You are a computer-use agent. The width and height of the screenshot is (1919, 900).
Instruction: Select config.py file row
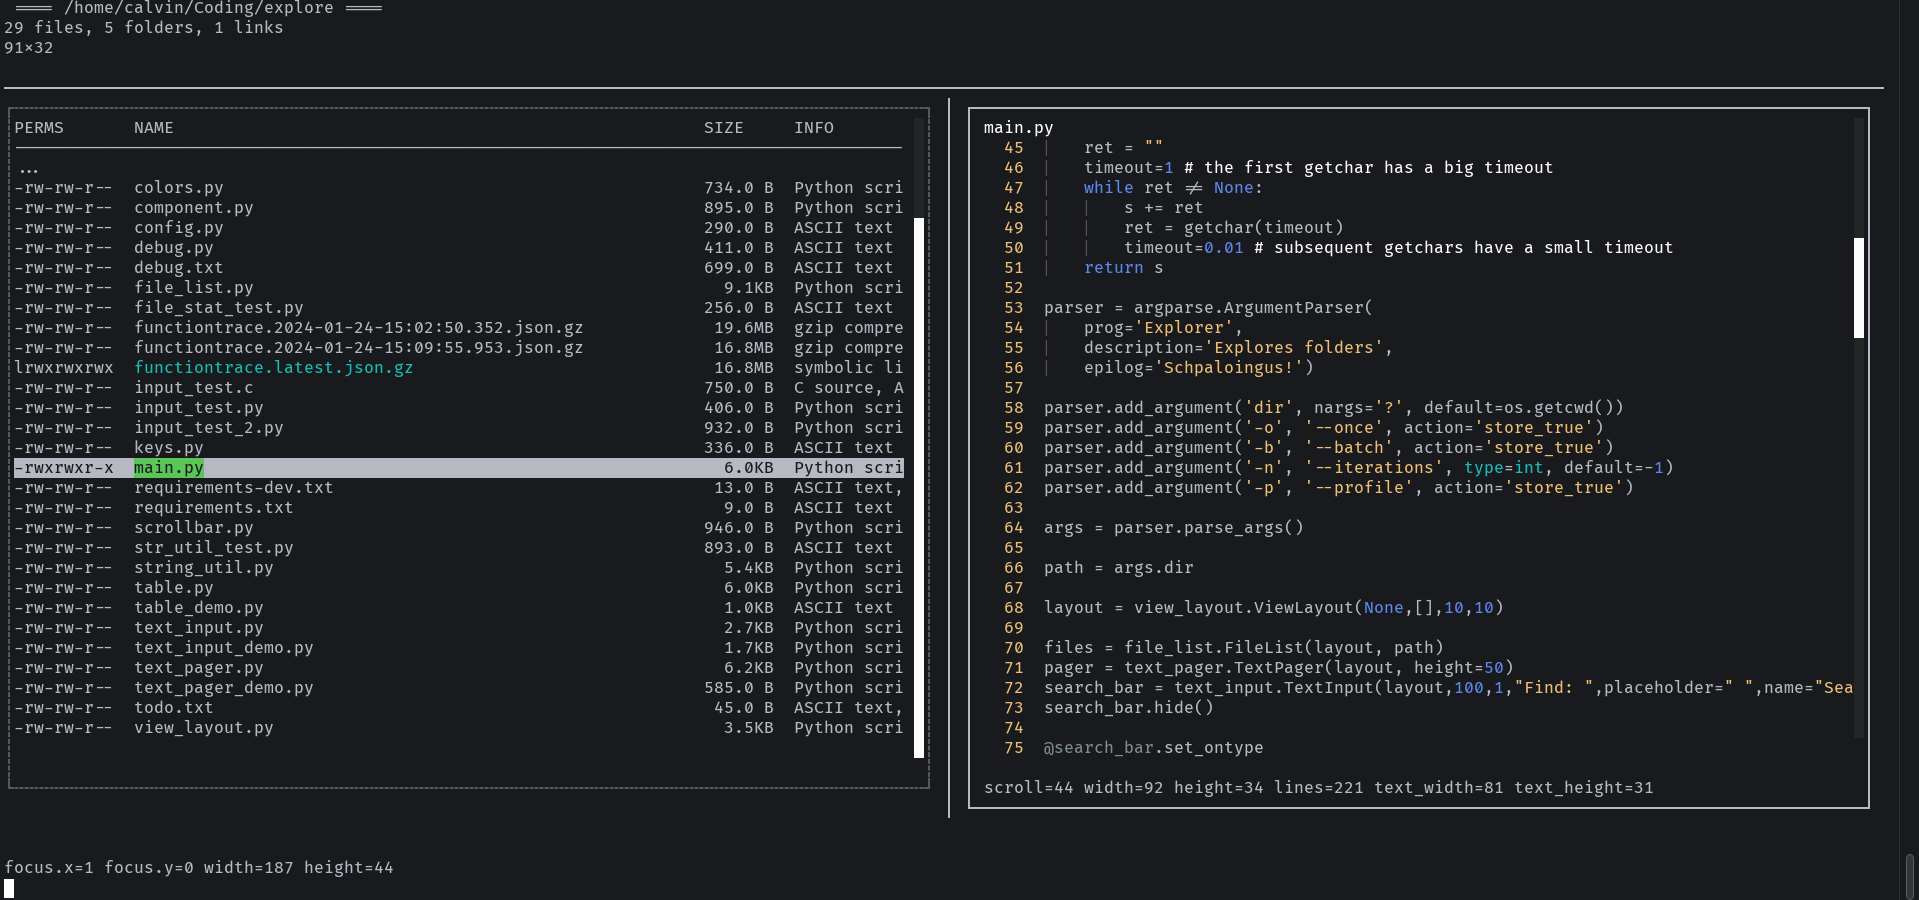458,228
